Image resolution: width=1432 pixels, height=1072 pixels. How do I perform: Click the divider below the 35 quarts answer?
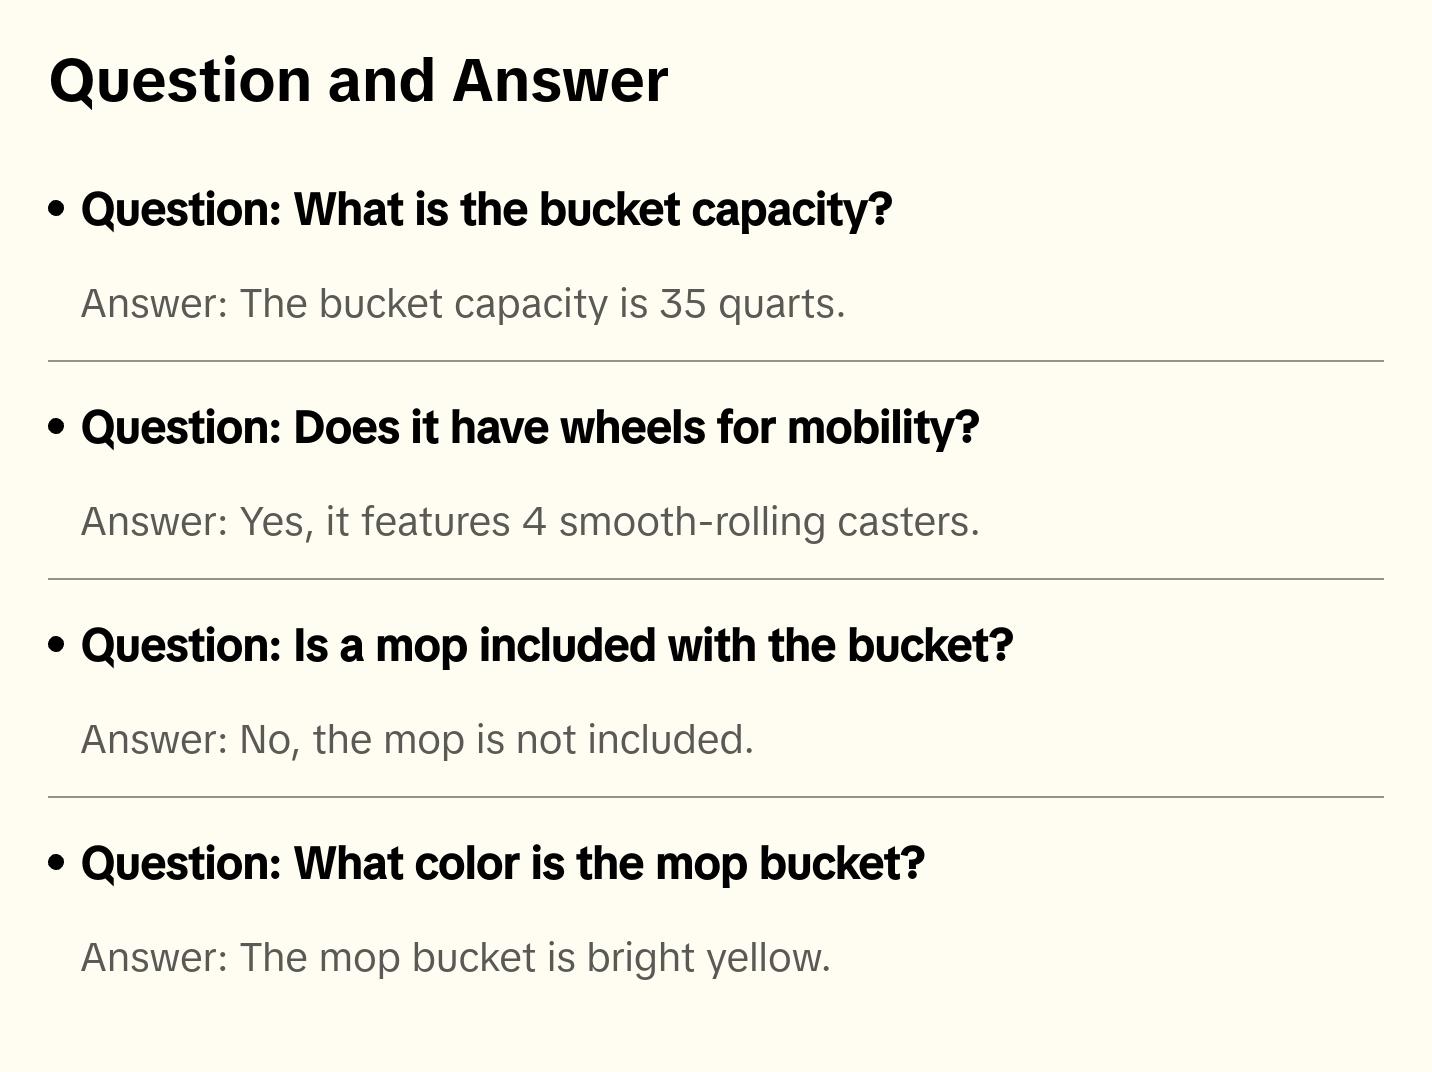pos(716,361)
